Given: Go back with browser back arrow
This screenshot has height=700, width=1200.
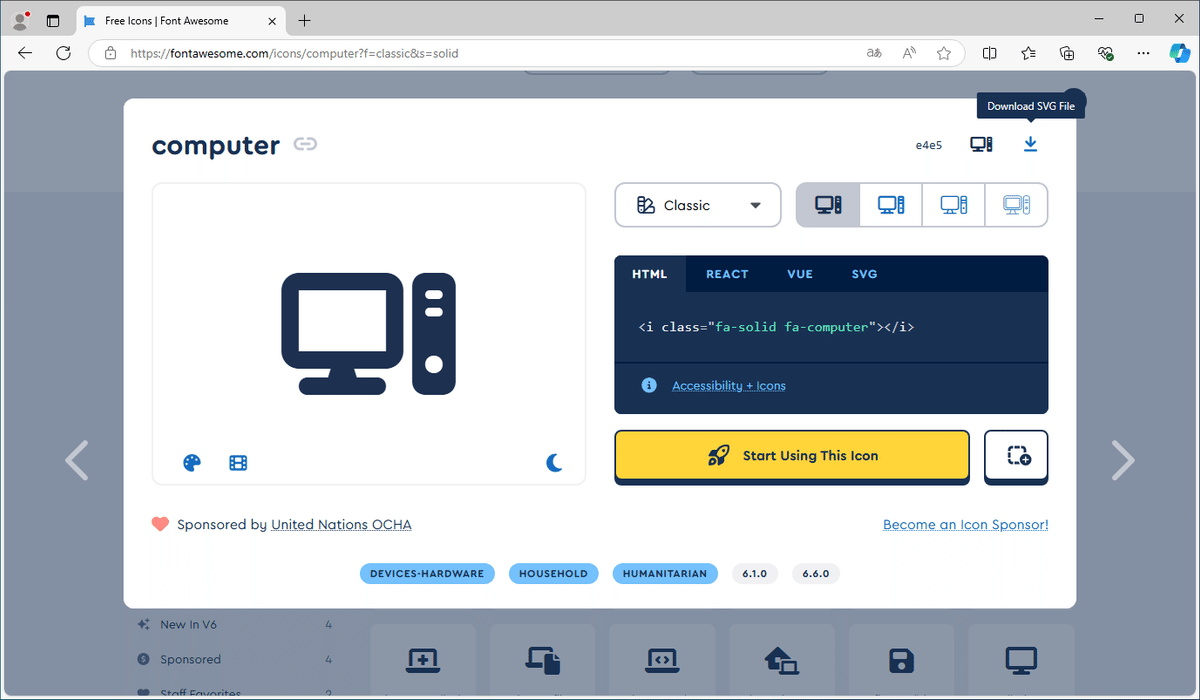Looking at the screenshot, I should [25, 53].
